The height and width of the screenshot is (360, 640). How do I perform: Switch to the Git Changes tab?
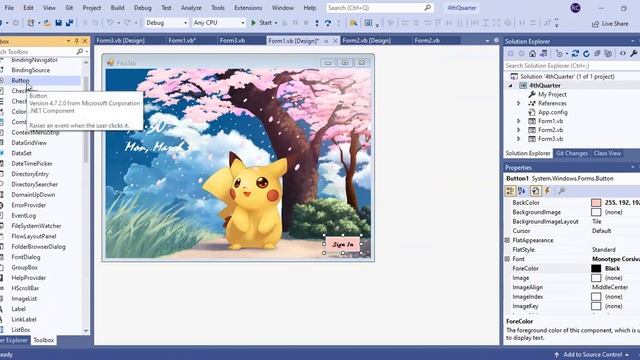[572, 153]
